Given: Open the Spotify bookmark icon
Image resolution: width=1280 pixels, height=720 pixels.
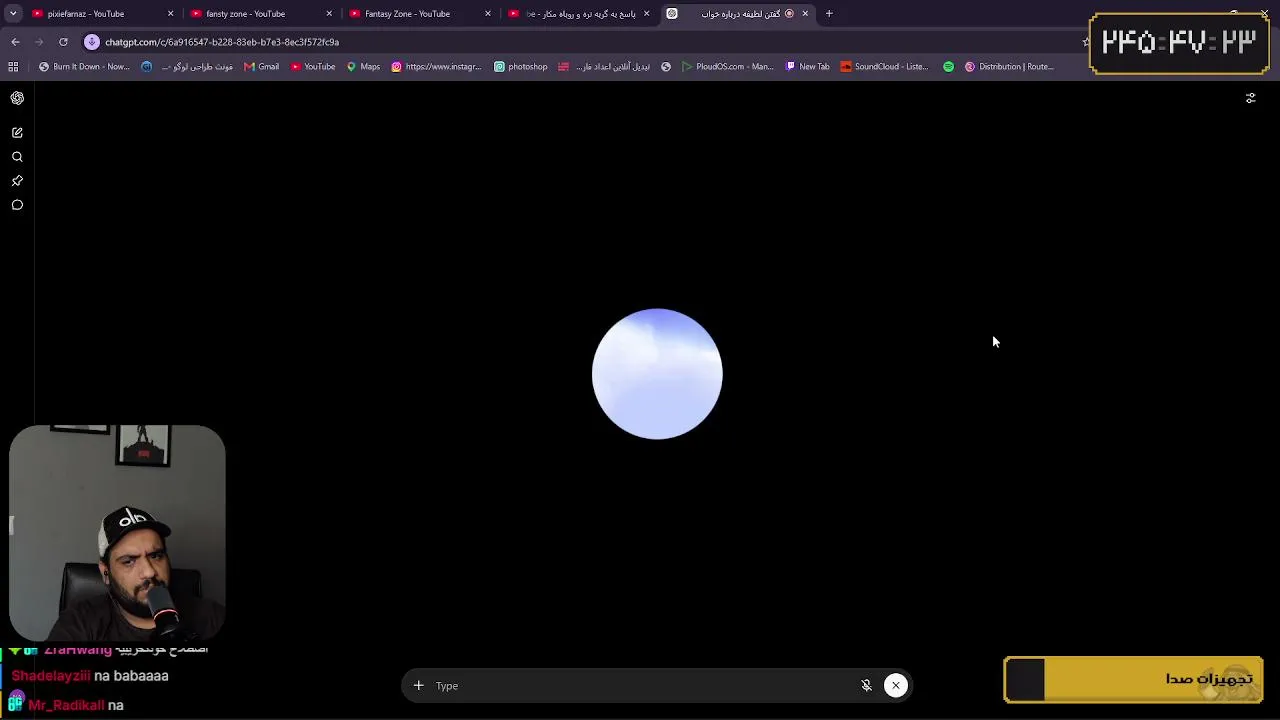Looking at the screenshot, I should point(949,67).
